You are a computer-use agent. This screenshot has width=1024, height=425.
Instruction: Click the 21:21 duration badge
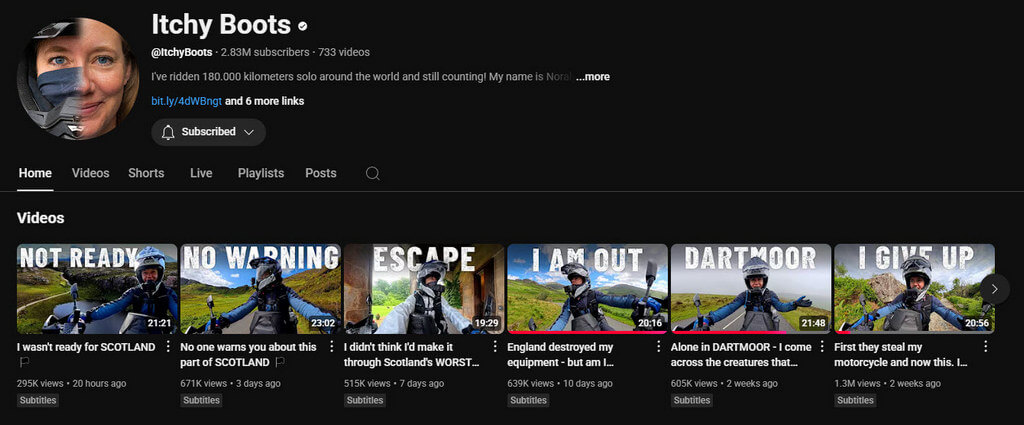[x=159, y=323]
